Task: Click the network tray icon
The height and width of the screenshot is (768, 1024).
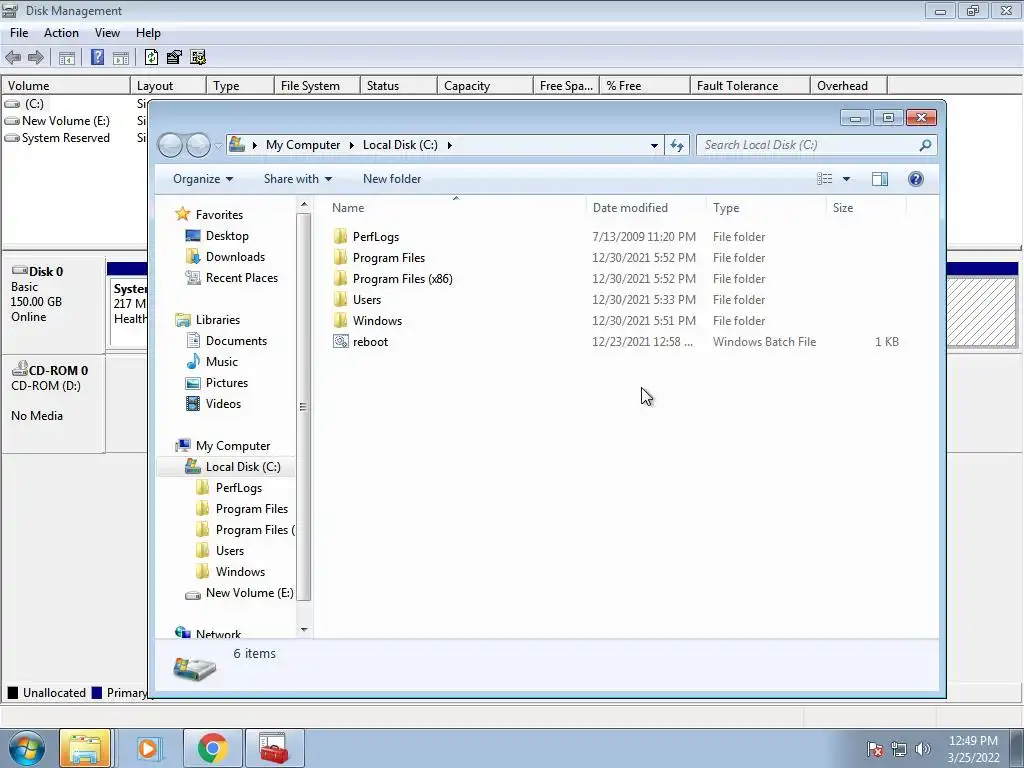Action: click(899, 749)
